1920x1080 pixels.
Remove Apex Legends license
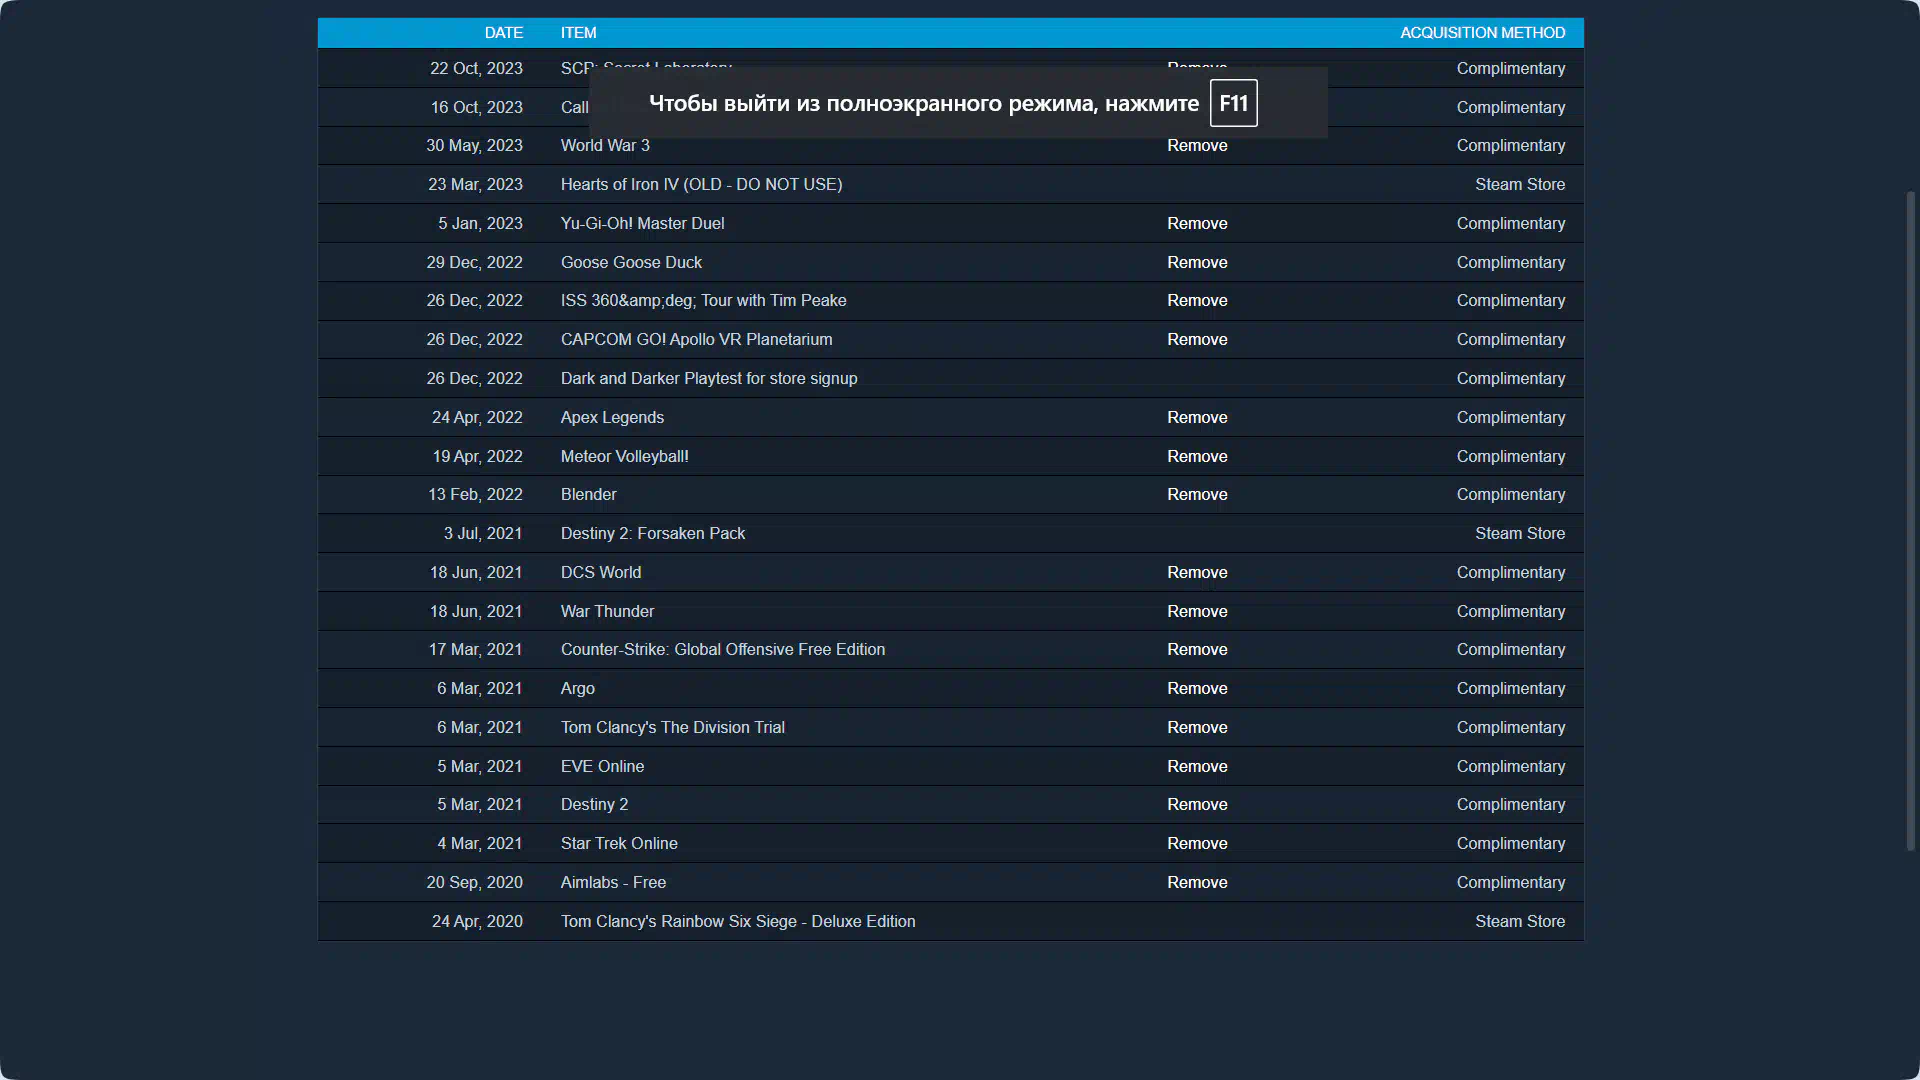tap(1197, 418)
